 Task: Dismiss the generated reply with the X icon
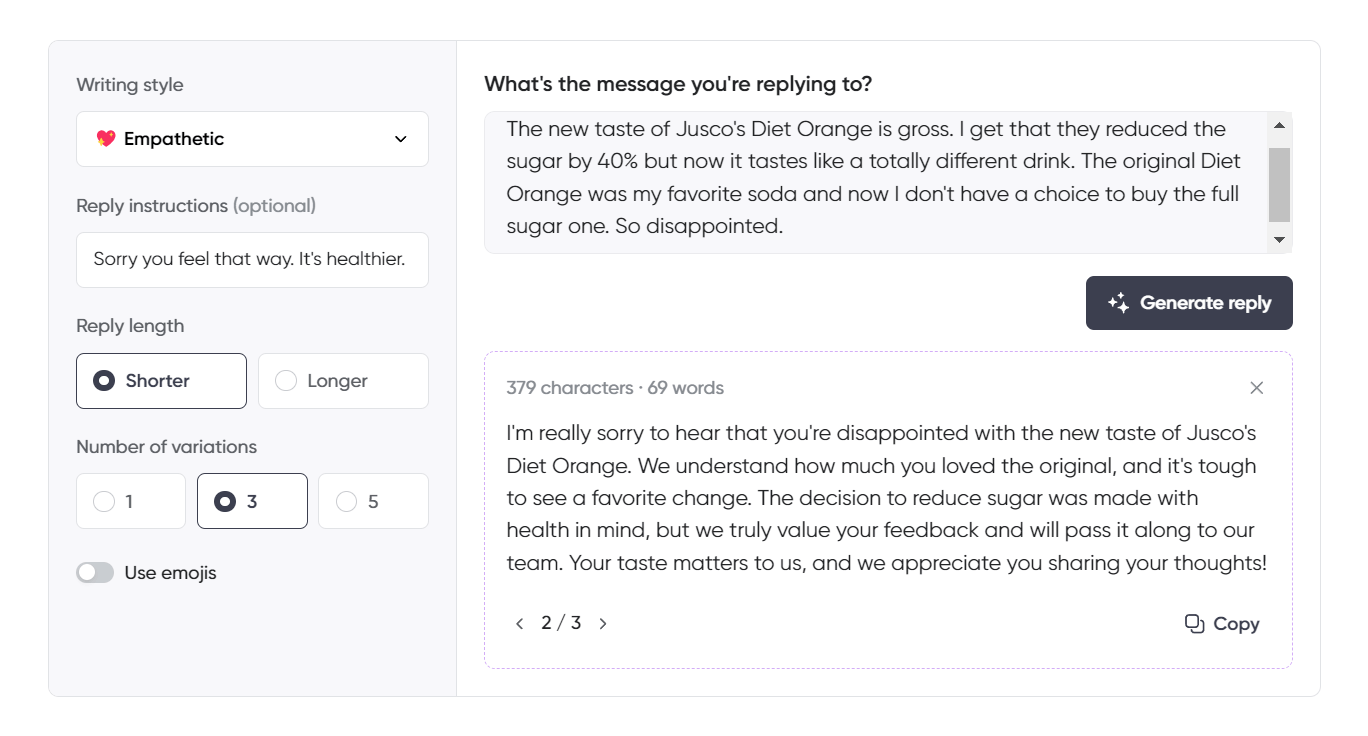[1256, 388]
